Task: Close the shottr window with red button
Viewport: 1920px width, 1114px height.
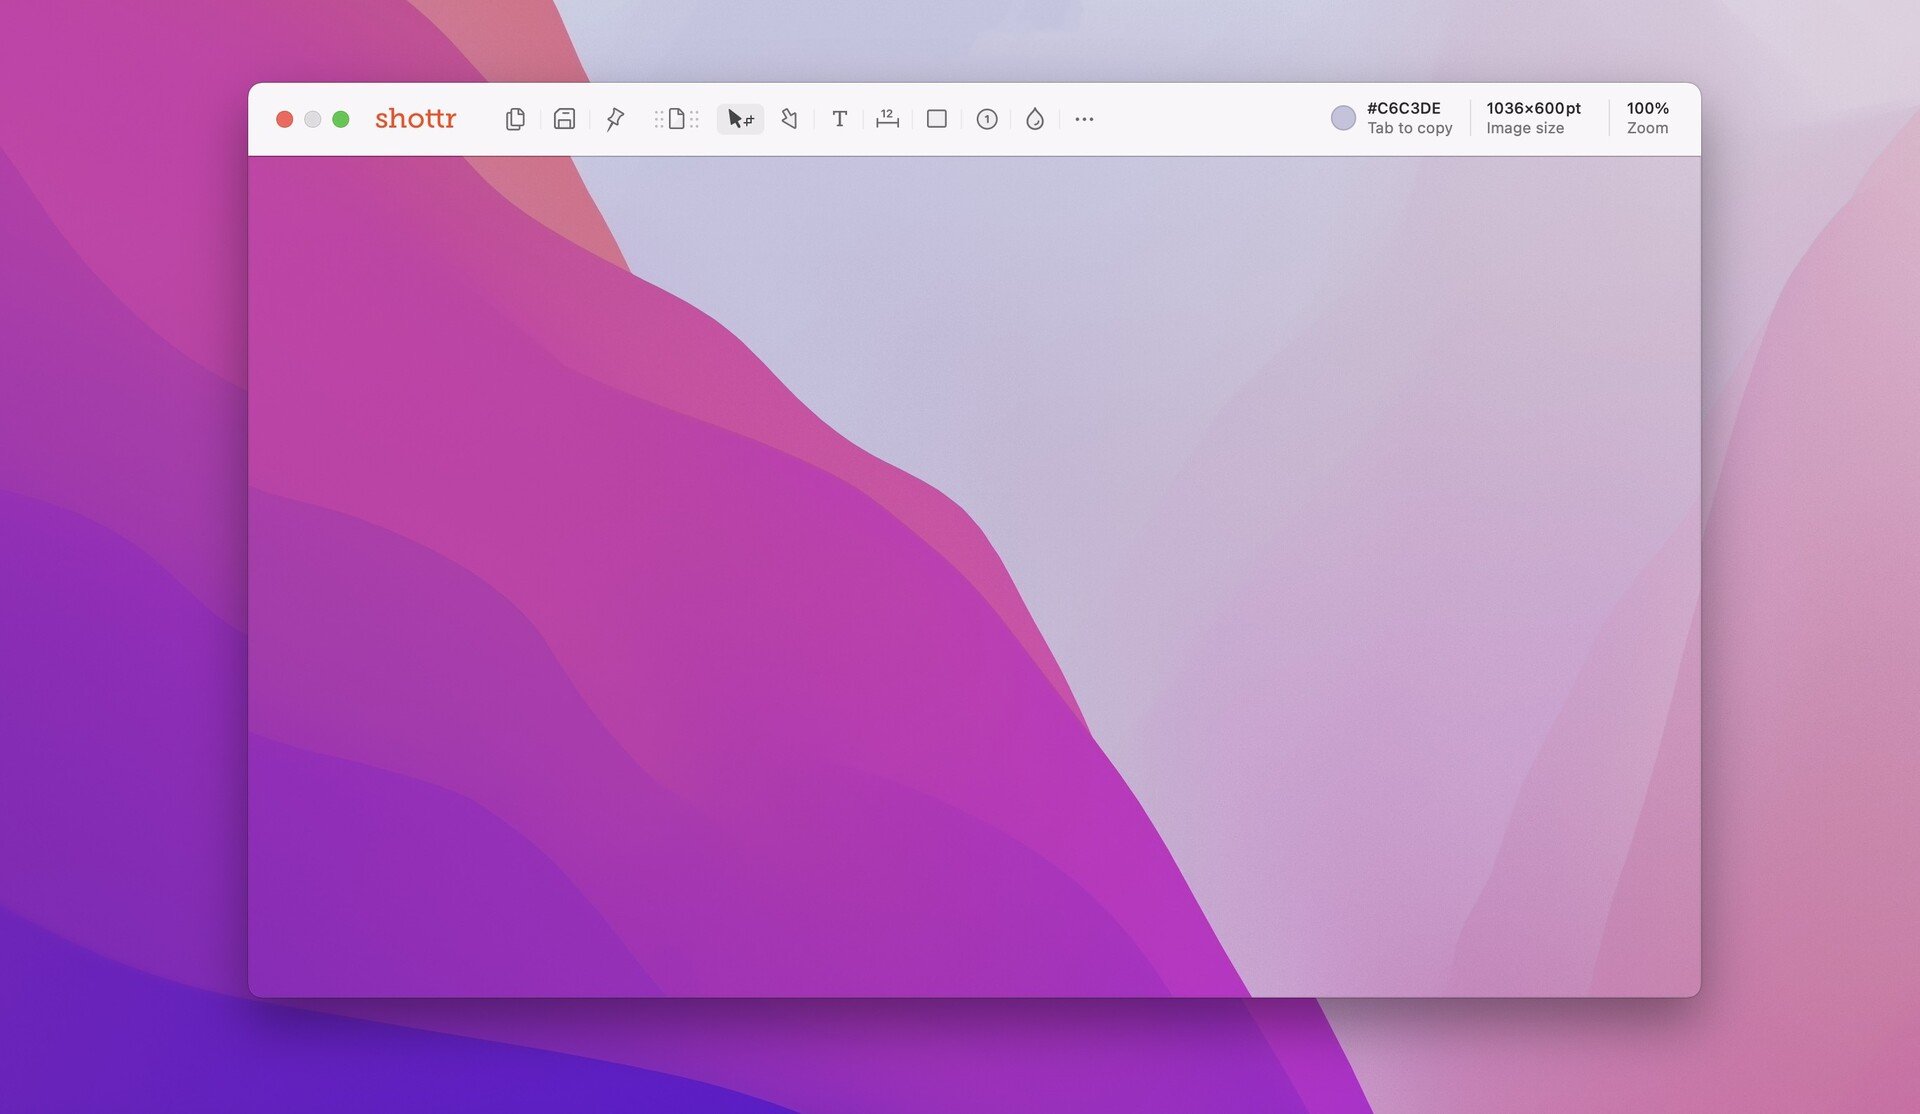Action: point(284,119)
